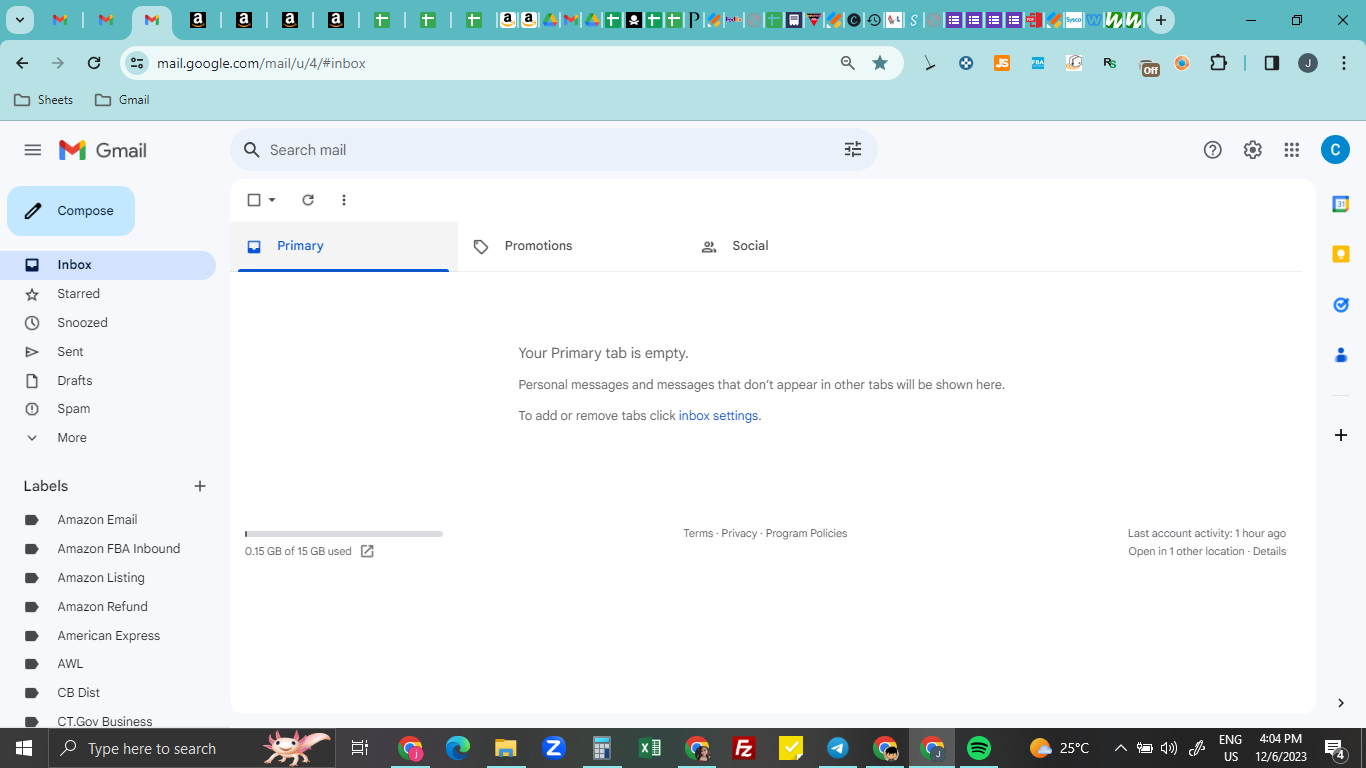The height and width of the screenshot is (768, 1366).
Task: Open the Privacy link
Action: pos(739,534)
